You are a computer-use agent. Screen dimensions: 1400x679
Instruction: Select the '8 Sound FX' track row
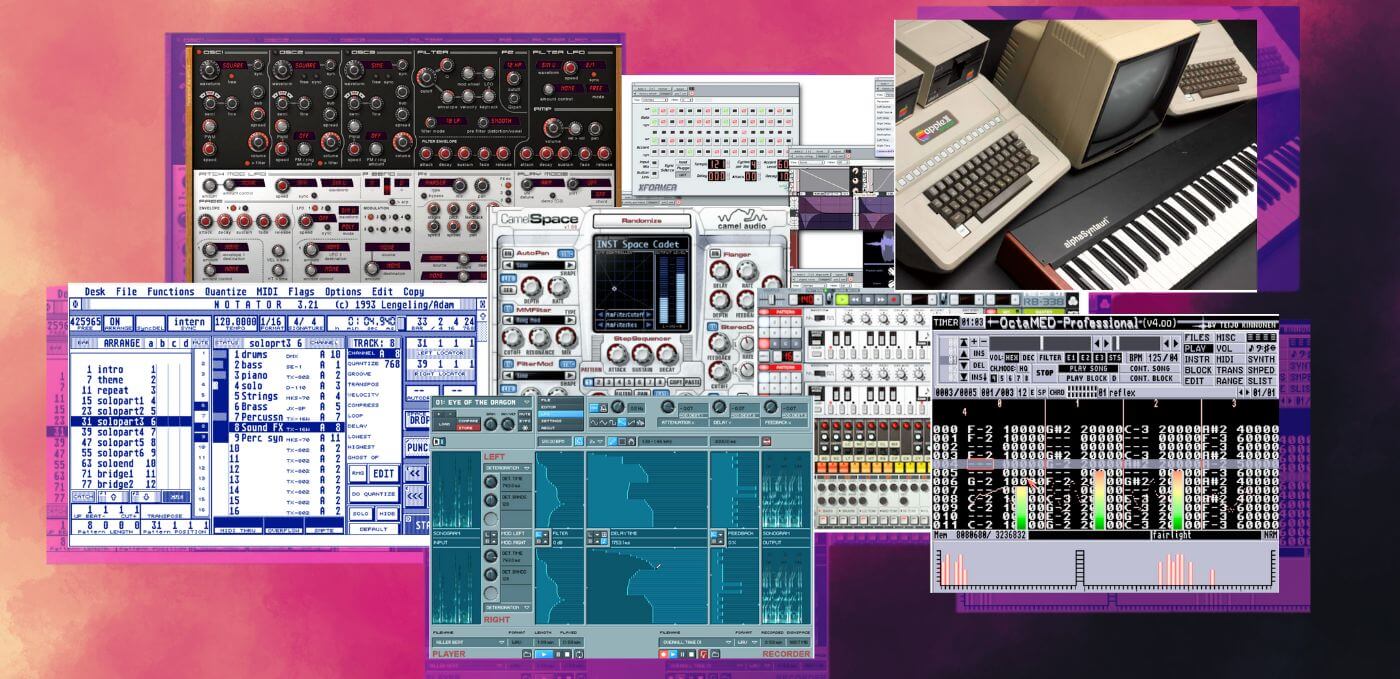click(286, 427)
